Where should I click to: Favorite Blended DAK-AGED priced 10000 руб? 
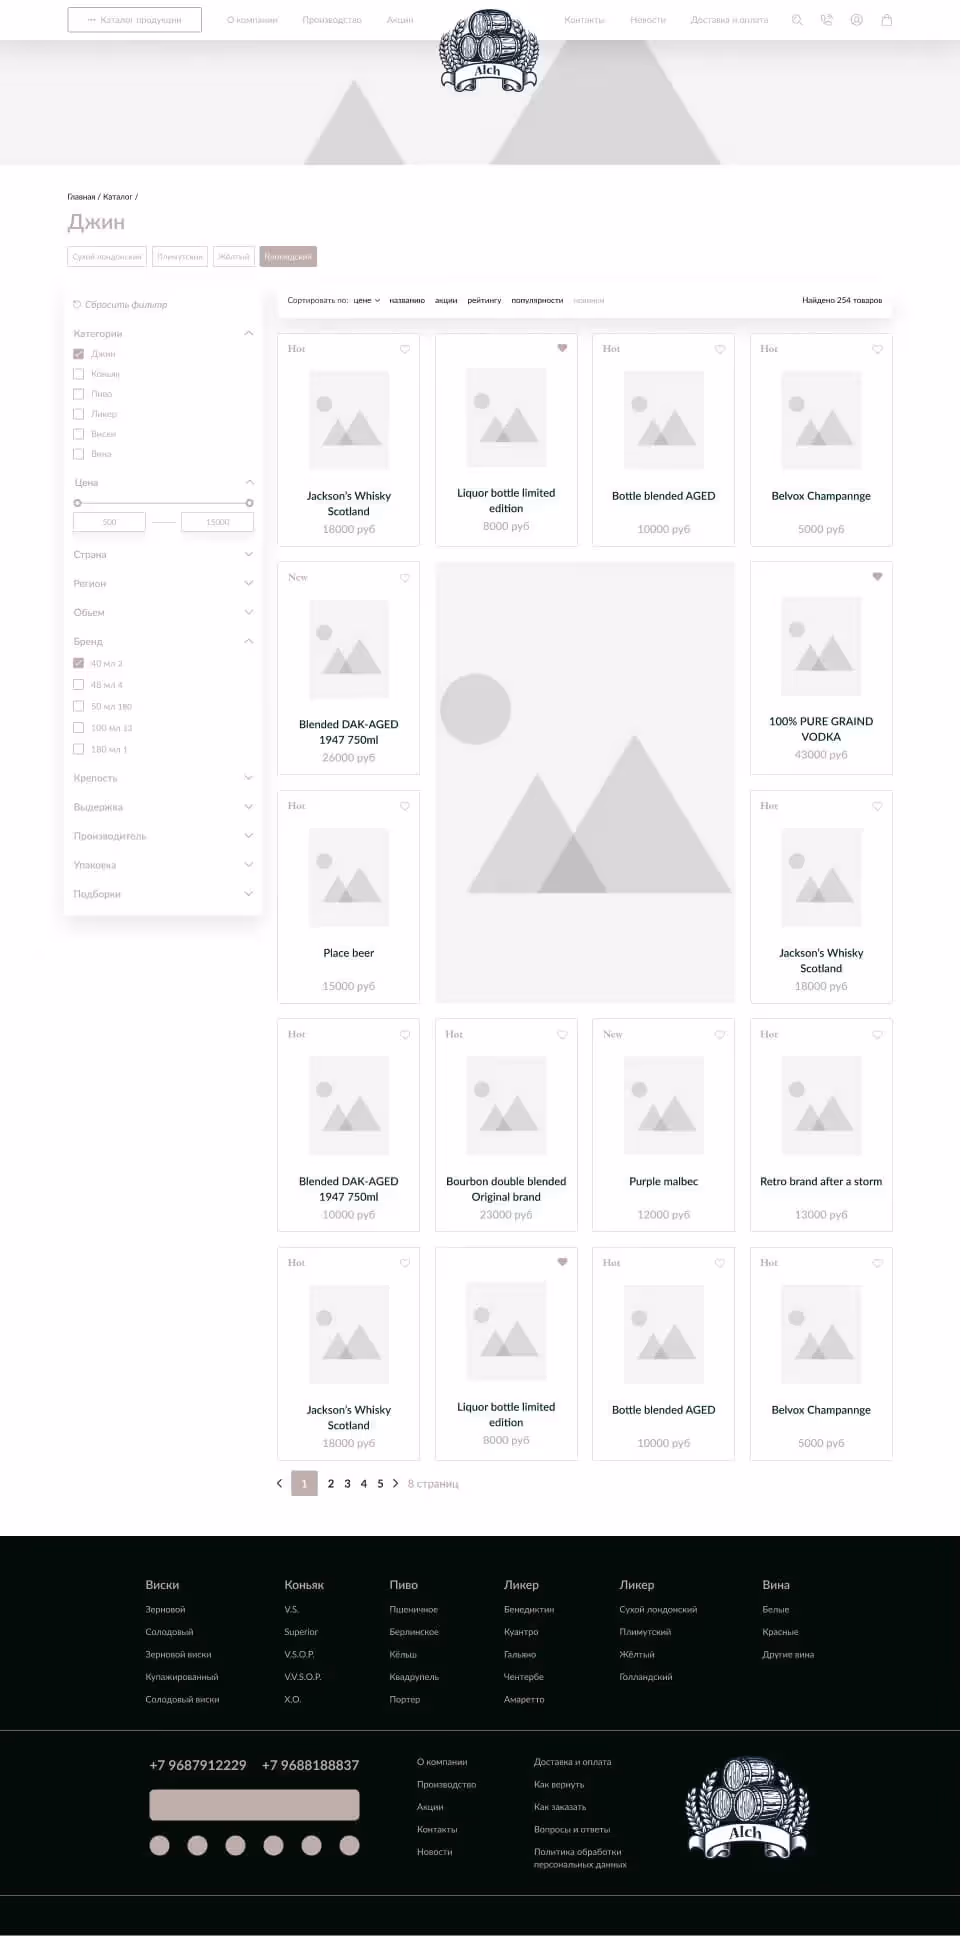(405, 1035)
